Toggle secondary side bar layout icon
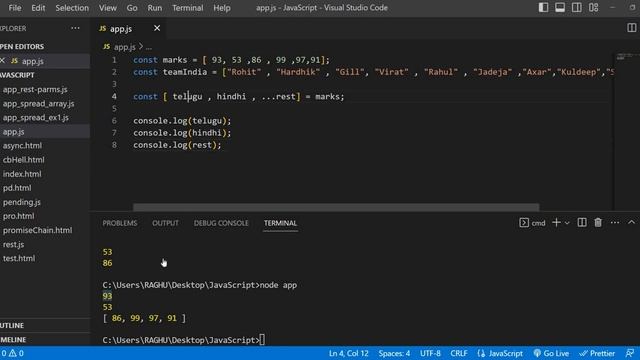The width and height of the screenshot is (640, 360). point(576,8)
